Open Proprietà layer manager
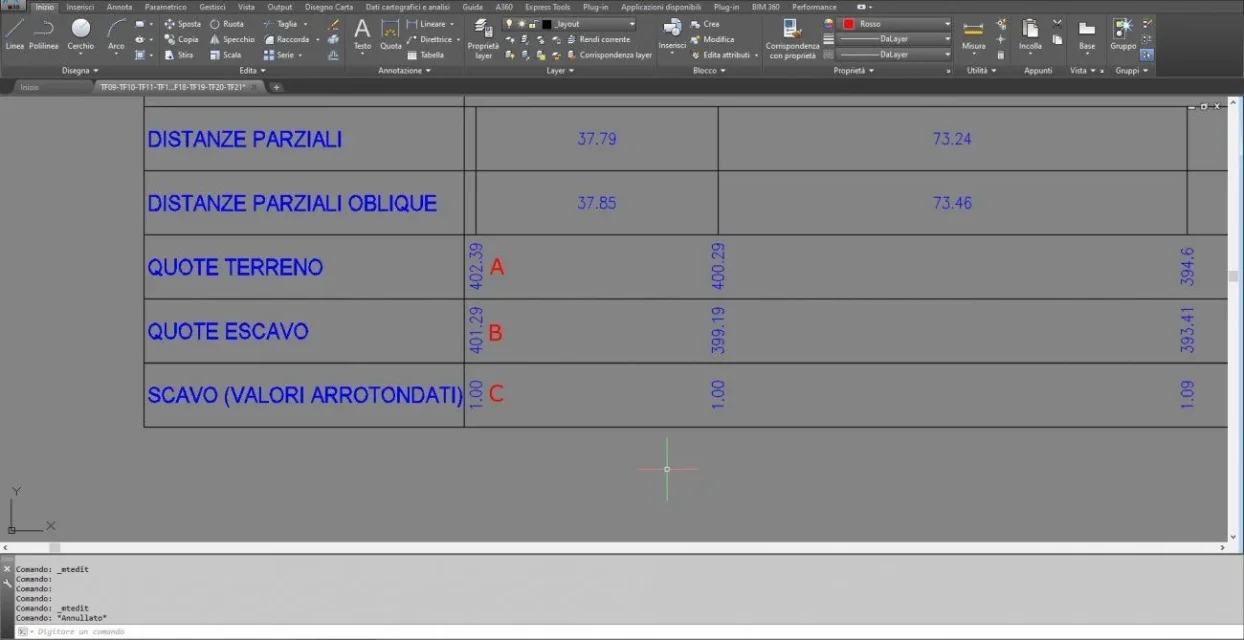The width and height of the screenshot is (1244, 640). pyautogui.click(x=483, y=40)
